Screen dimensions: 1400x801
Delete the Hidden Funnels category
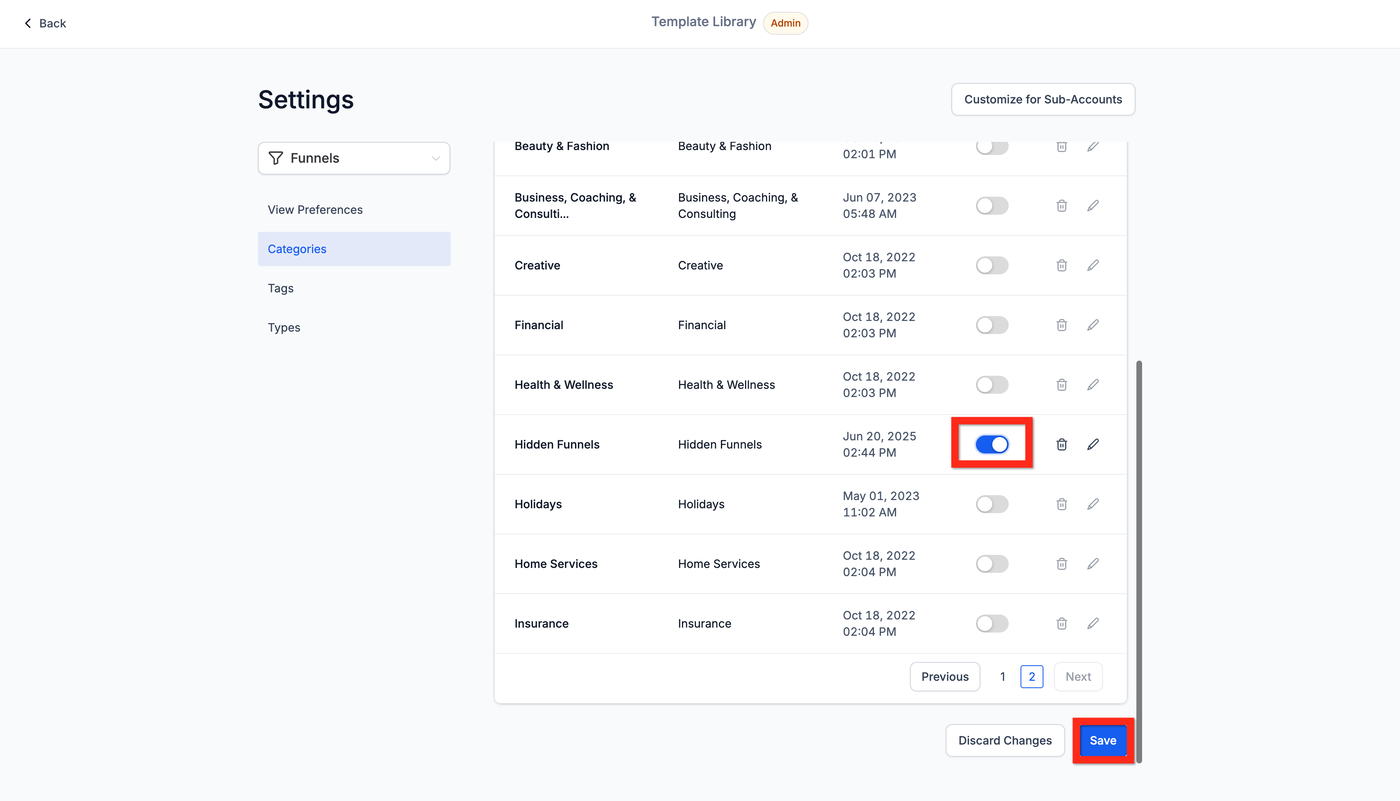1062,445
